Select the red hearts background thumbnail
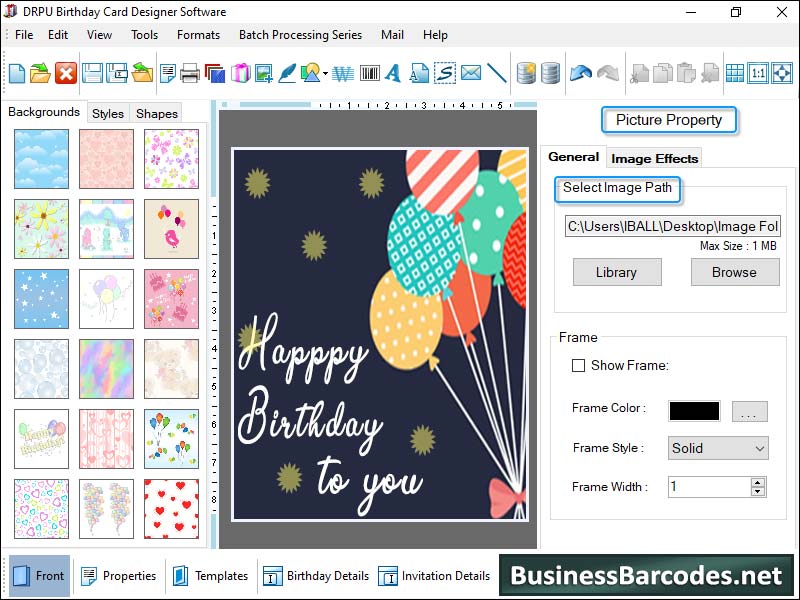 [x=171, y=509]
